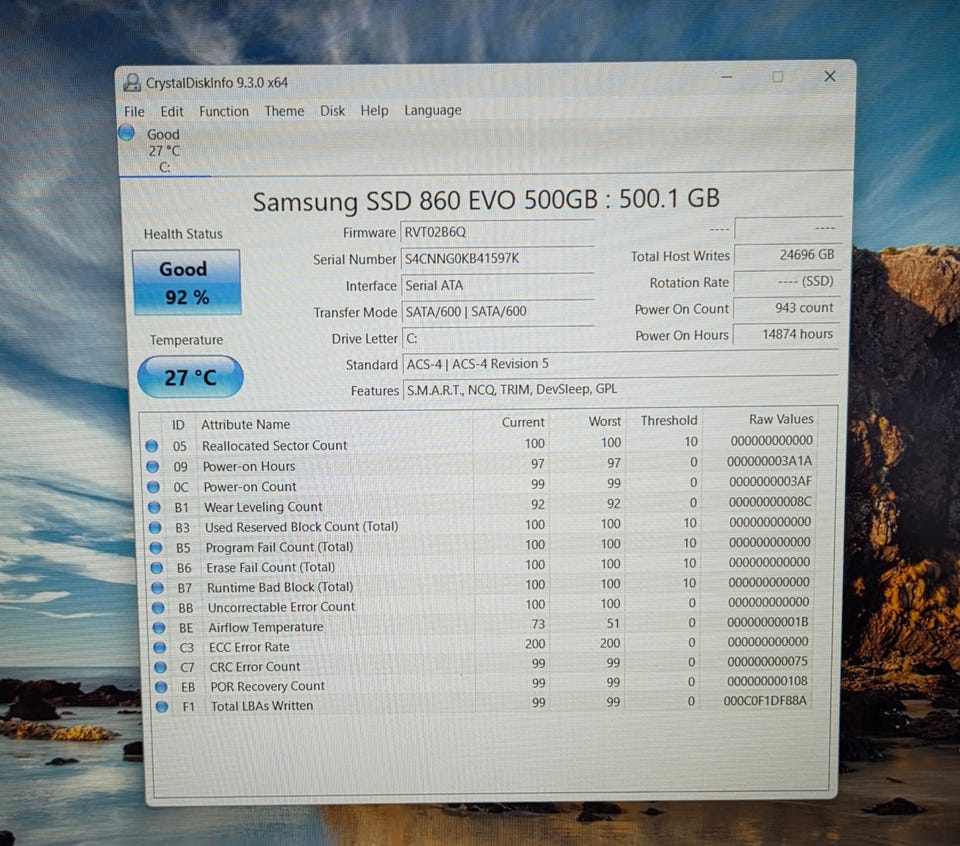Open the File menu

(x=134, y=112)
